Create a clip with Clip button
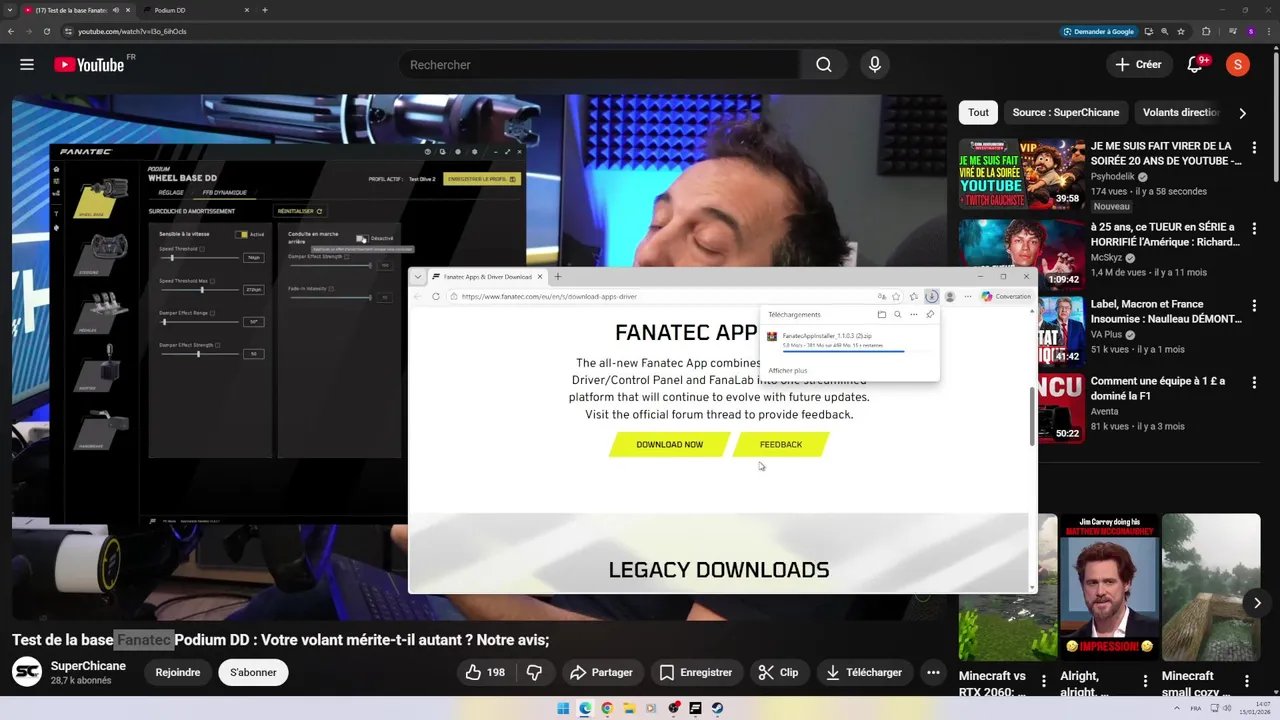 [x=778, y=672]
